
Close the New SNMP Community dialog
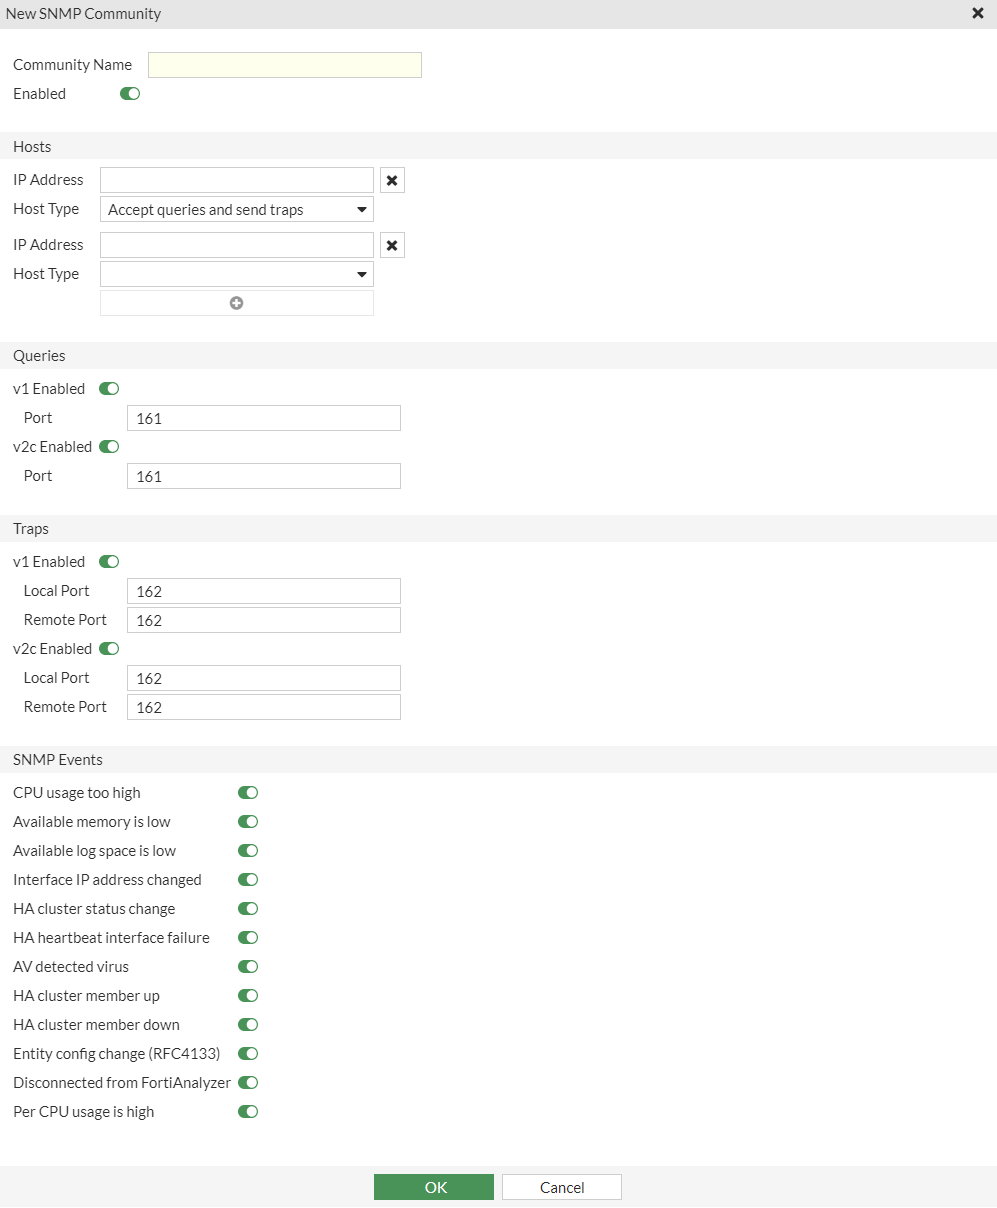(977, 13)
